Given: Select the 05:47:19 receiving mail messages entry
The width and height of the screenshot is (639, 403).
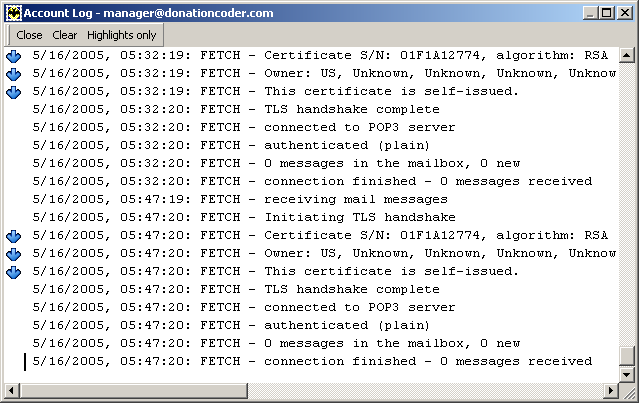Looking at the screenshot, I should tap(240, 199).
